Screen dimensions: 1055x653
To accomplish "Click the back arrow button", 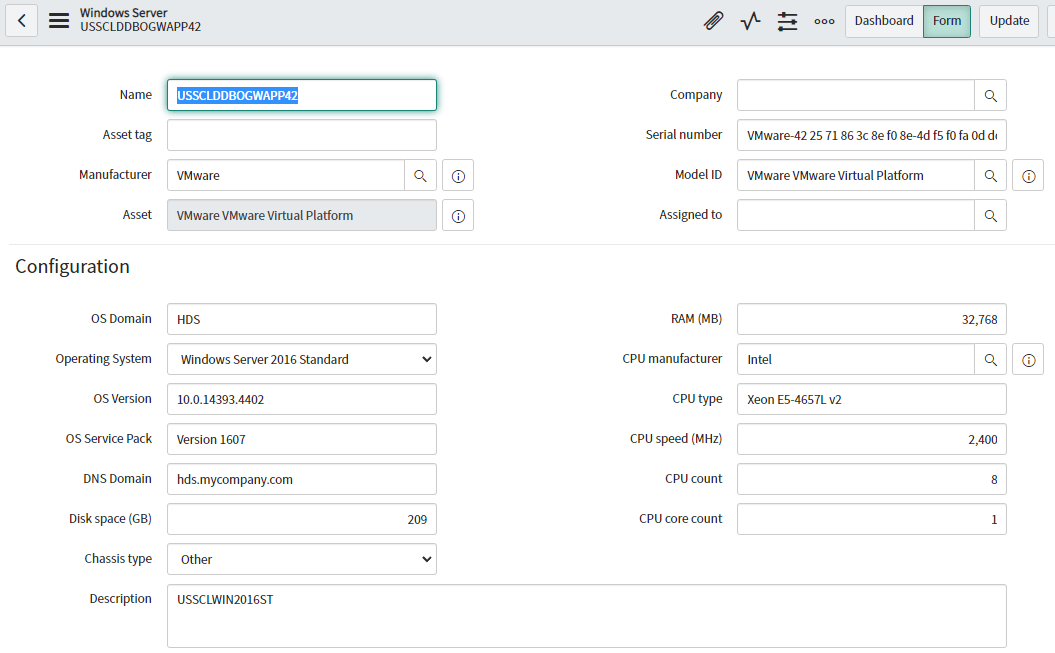I will pos(22,20).
